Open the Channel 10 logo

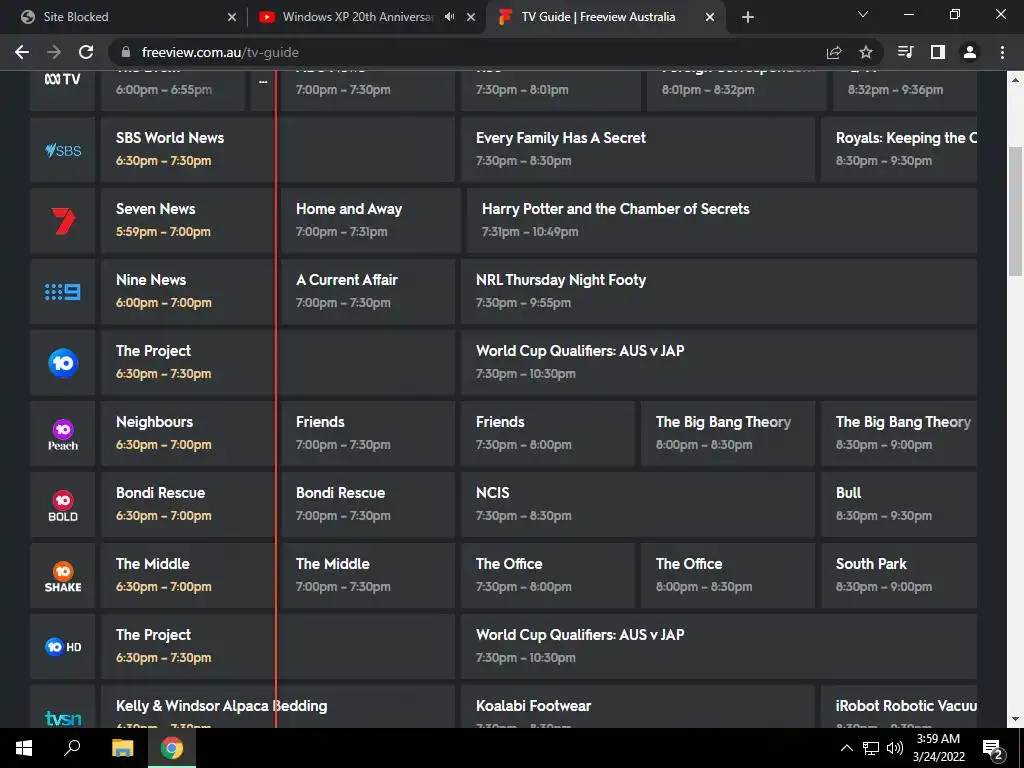coord(63,363)
